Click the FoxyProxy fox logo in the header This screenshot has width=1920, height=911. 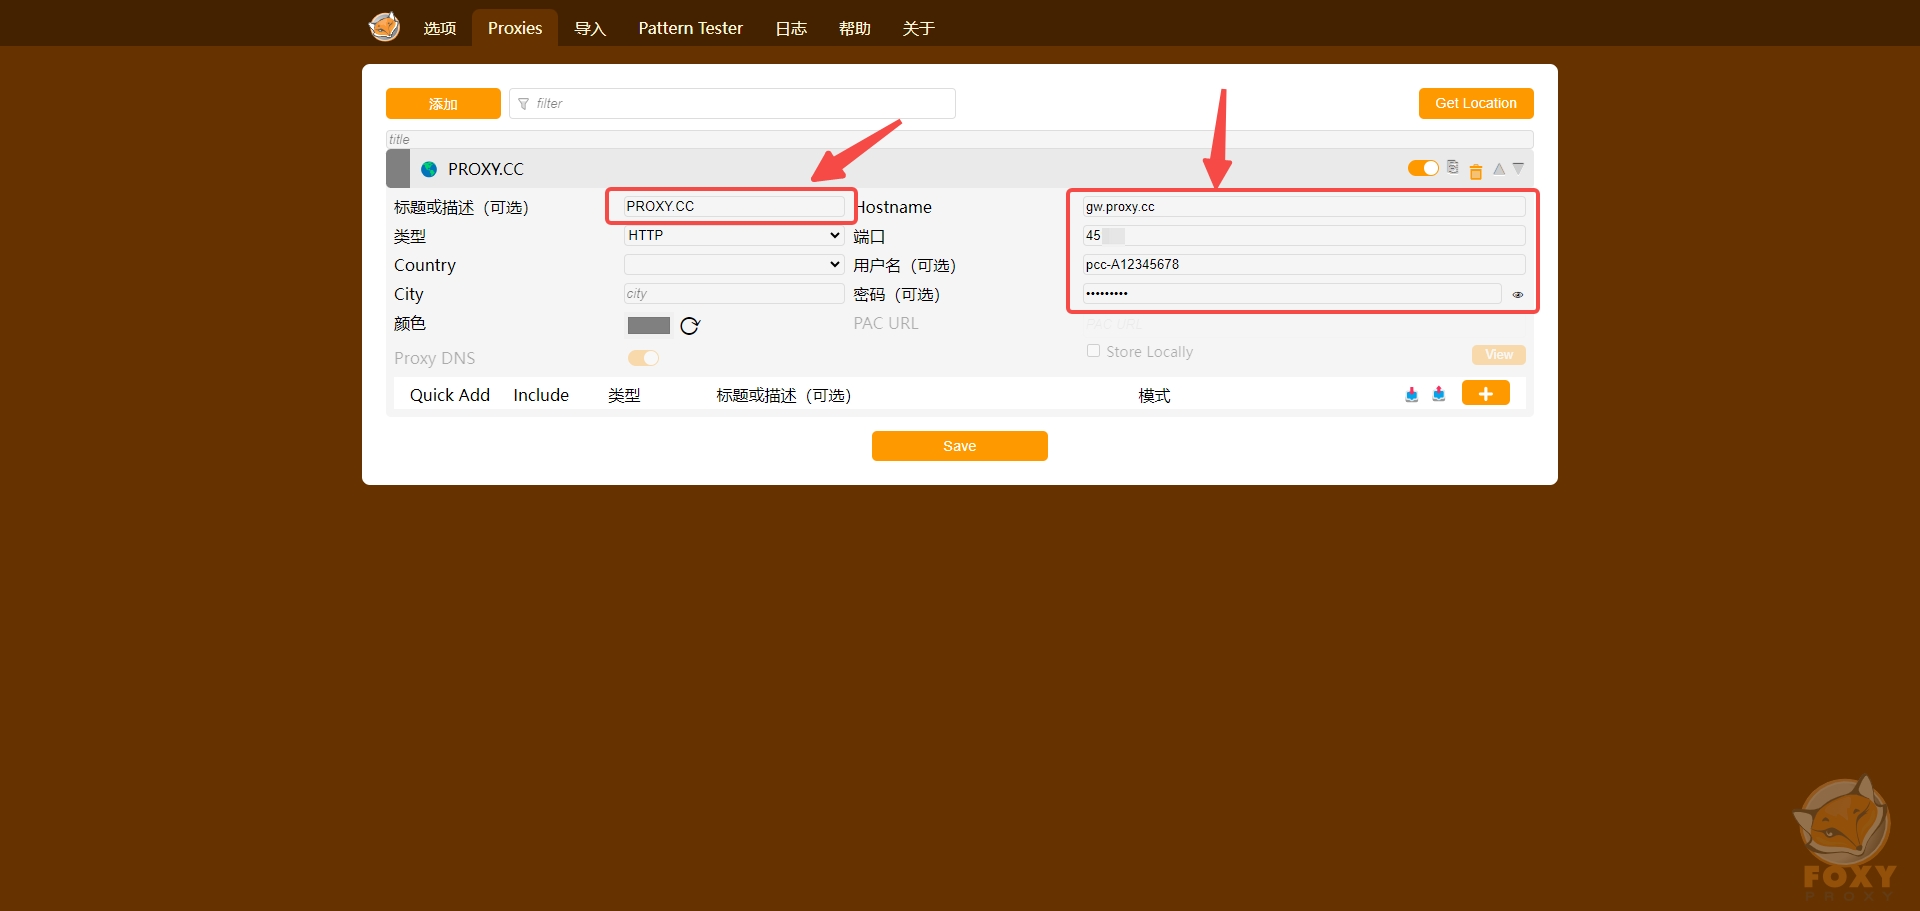coord(384,26)
